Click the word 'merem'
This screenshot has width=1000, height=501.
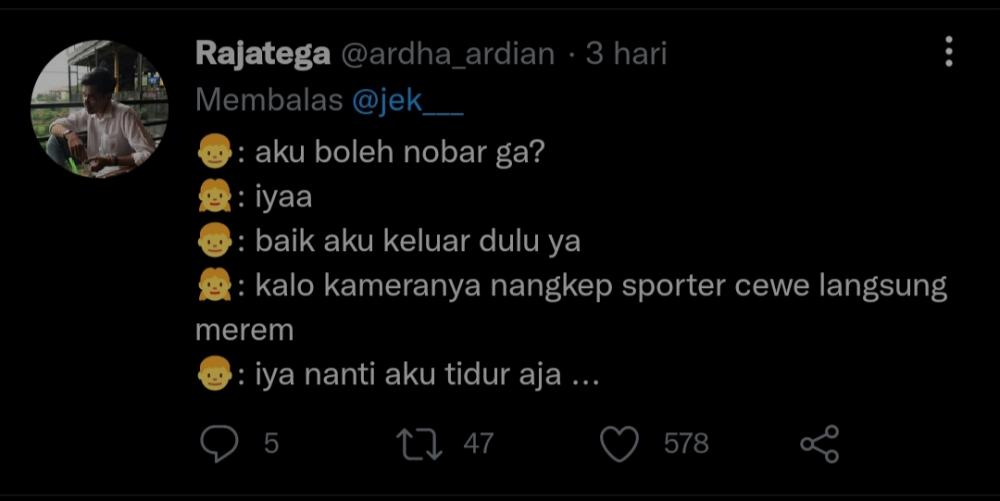pyautogui.click(x=244, y=331)
